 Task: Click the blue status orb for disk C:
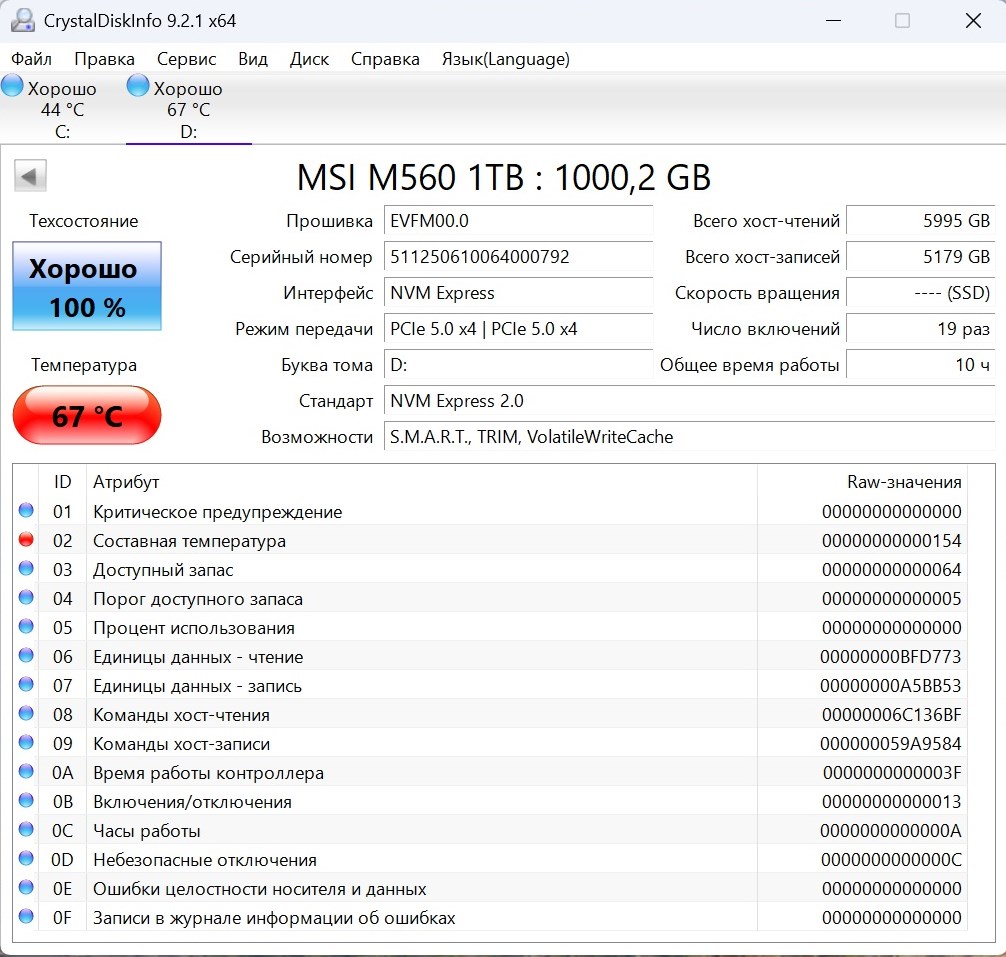[13, 87]
